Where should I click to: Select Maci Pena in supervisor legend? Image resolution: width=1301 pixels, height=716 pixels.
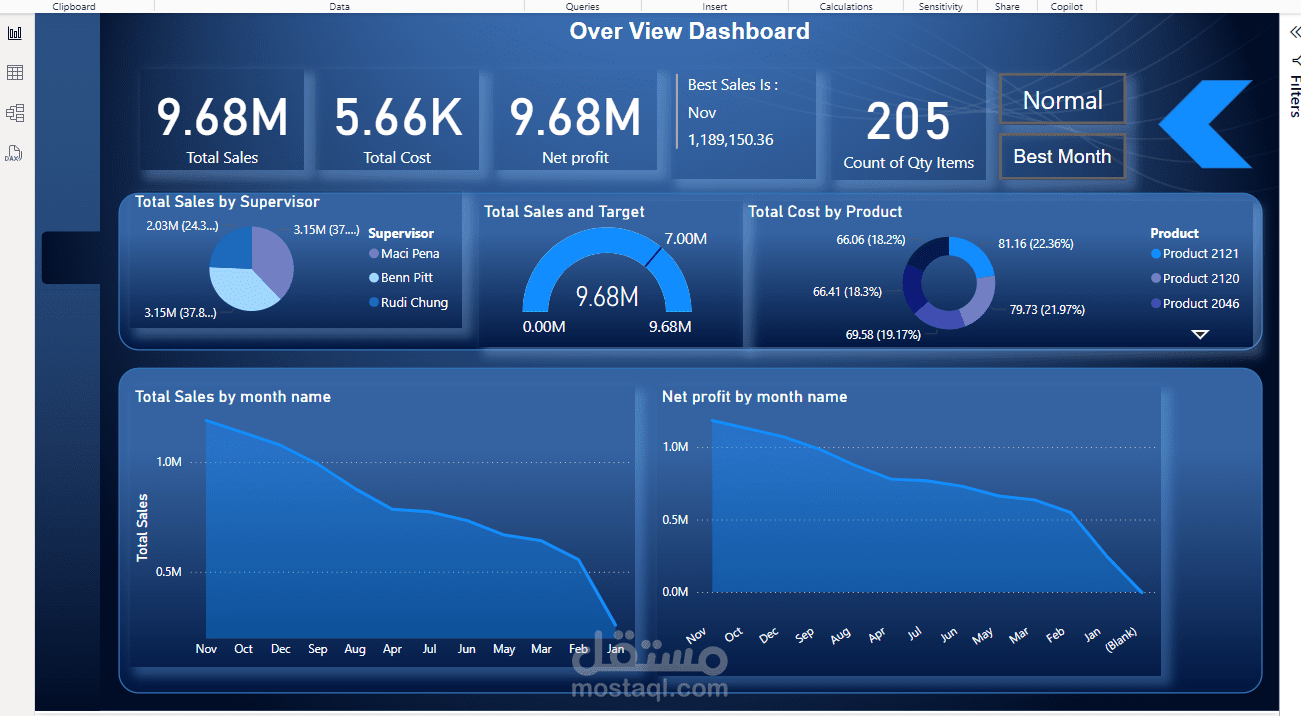(x=404, y=253)
